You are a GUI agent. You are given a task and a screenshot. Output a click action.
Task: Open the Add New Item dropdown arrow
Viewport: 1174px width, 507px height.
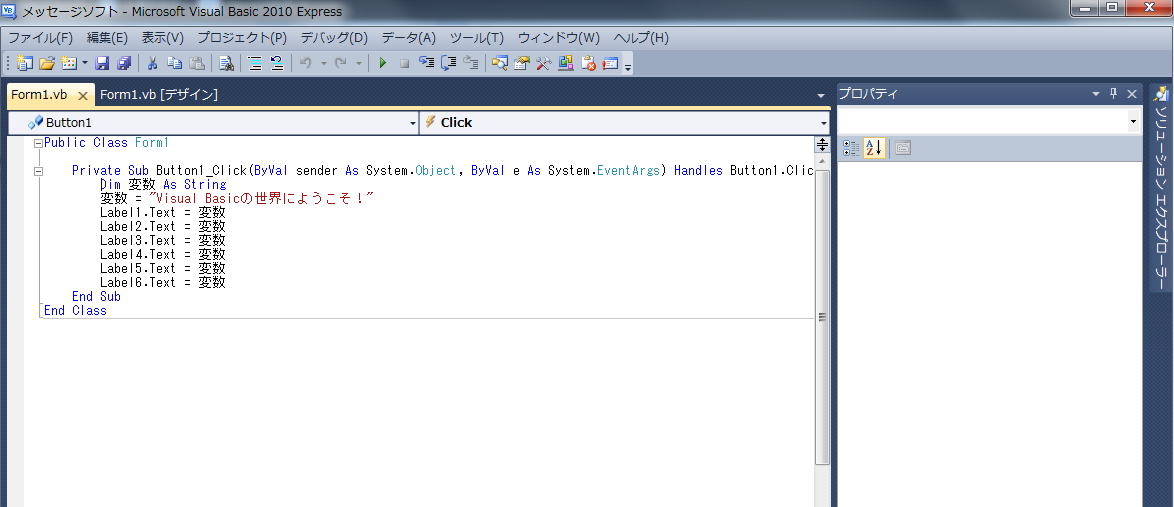pos(85,64)
